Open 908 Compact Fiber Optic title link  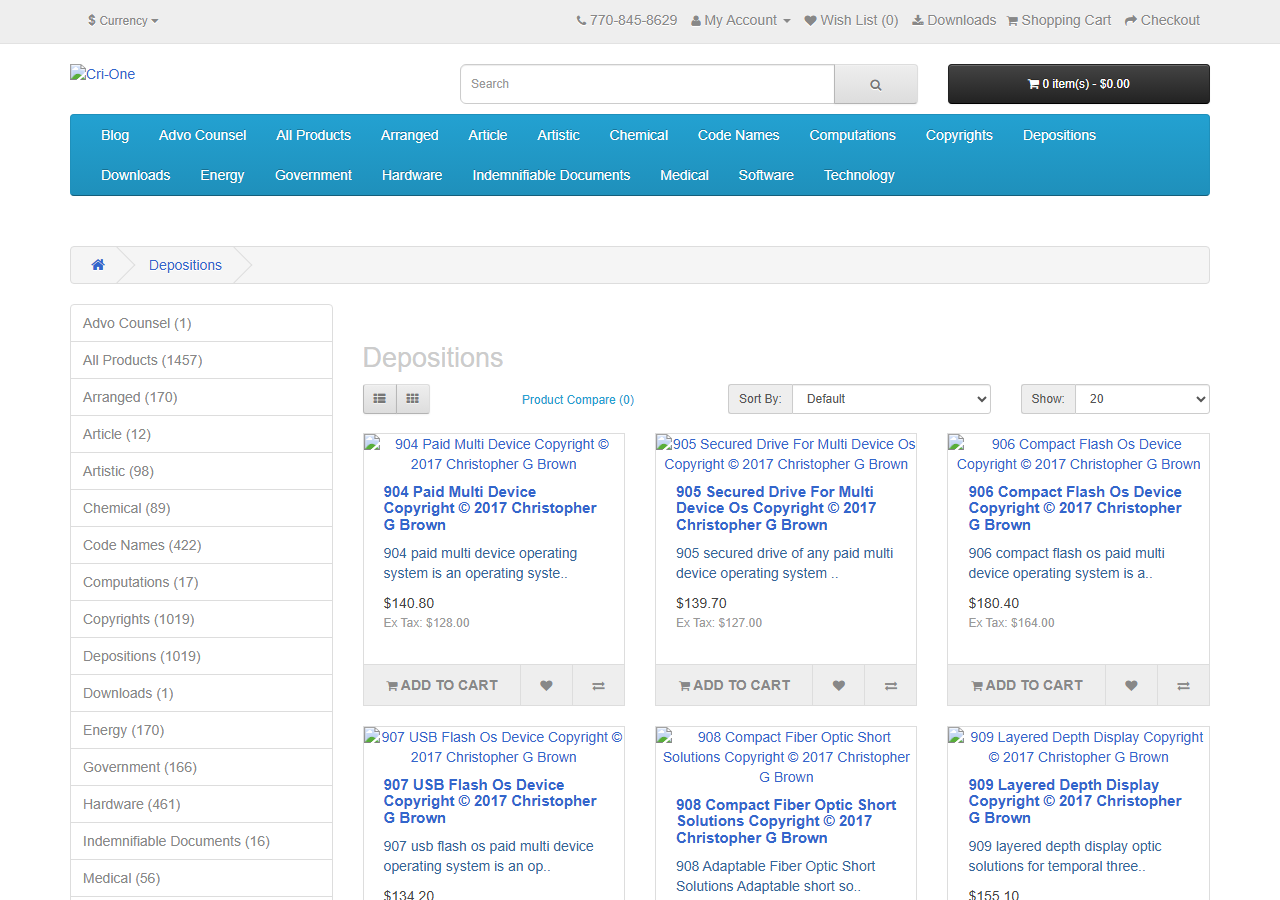click(786, 821)
